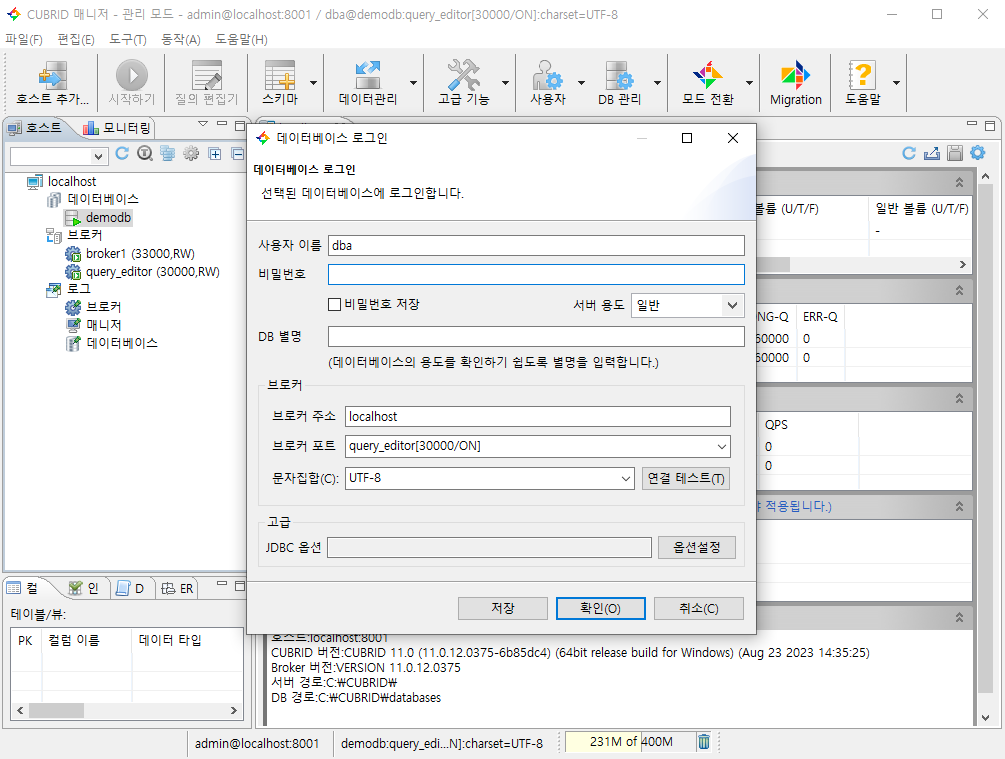The height and width of the screenshot is (759, 1005).
Task: Click the dashboard vertical scrollbar down arrow
Action: point(986,718)
